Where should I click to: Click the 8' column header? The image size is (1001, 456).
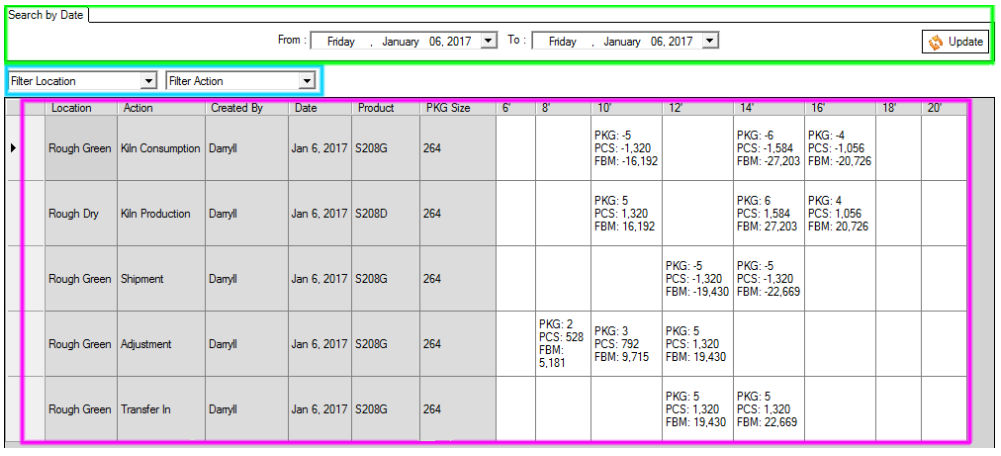point(563,108)
